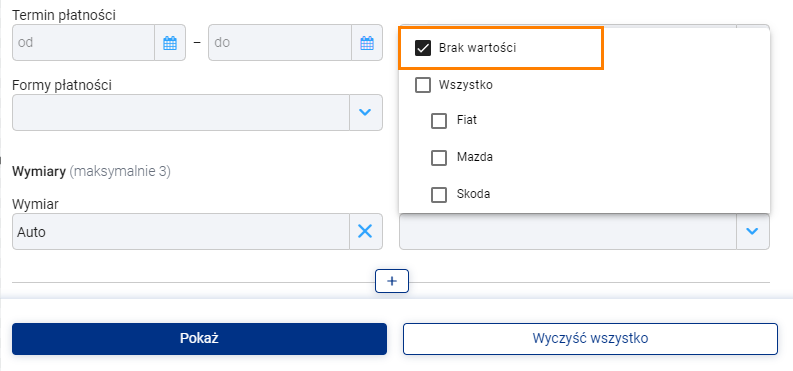793x371 pixels.
Task: Open calendar for payment date 'od' field
Action: click(x=170, y=43)
